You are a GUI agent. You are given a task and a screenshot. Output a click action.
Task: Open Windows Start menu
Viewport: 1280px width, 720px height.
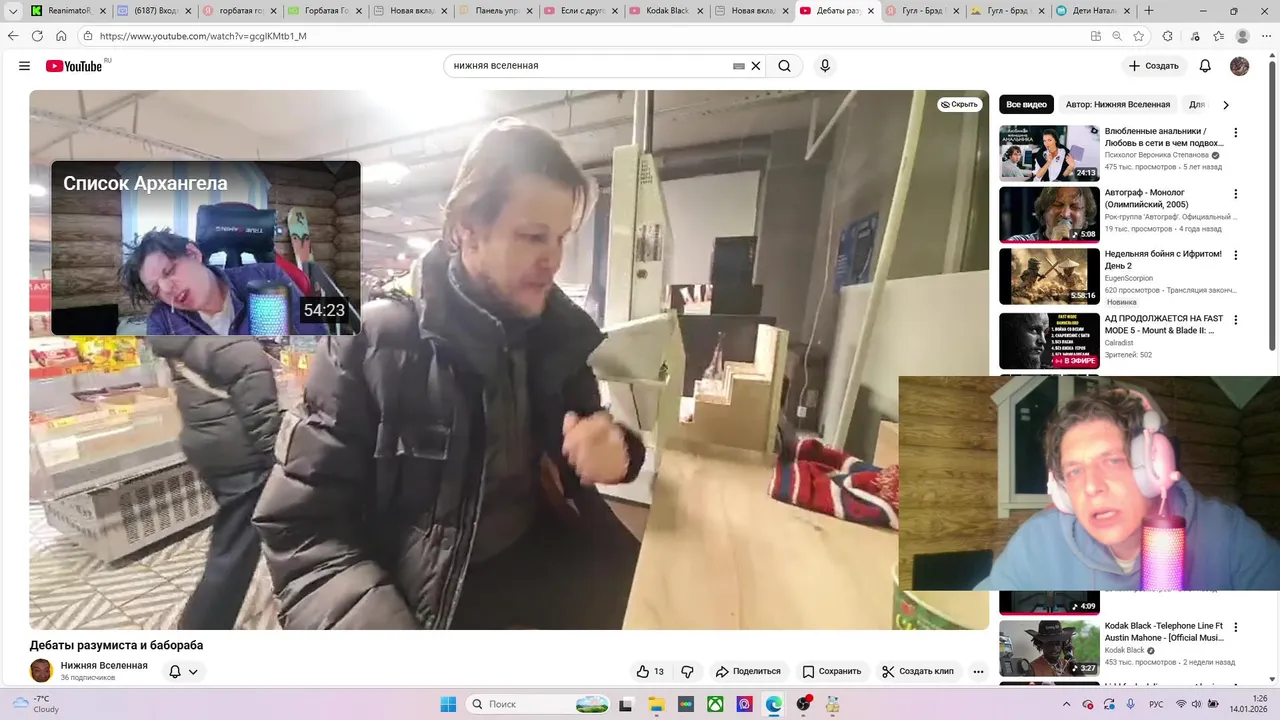pos(448,704)
